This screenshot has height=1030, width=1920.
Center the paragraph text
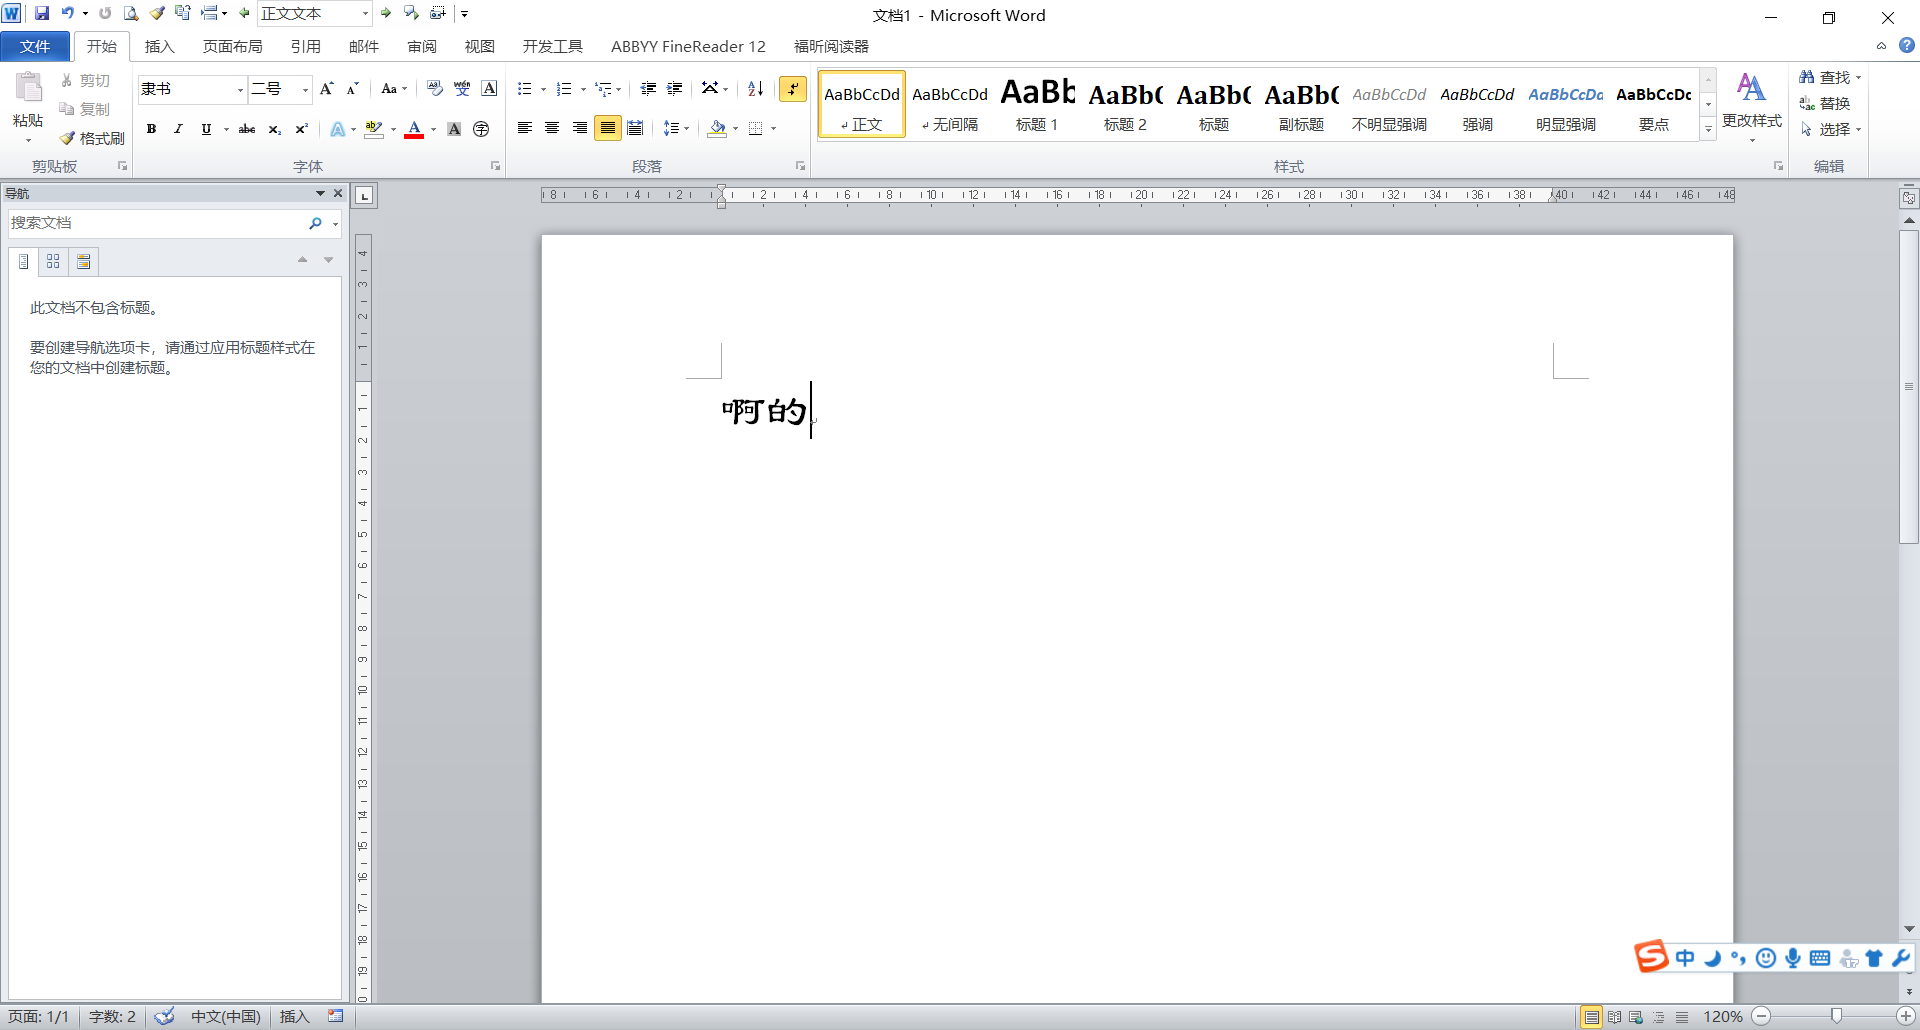pos(552,128)
